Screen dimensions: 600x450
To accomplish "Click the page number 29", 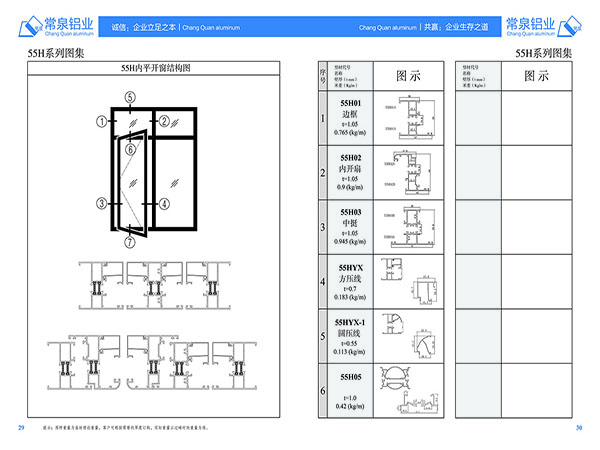I will point(21,427).
